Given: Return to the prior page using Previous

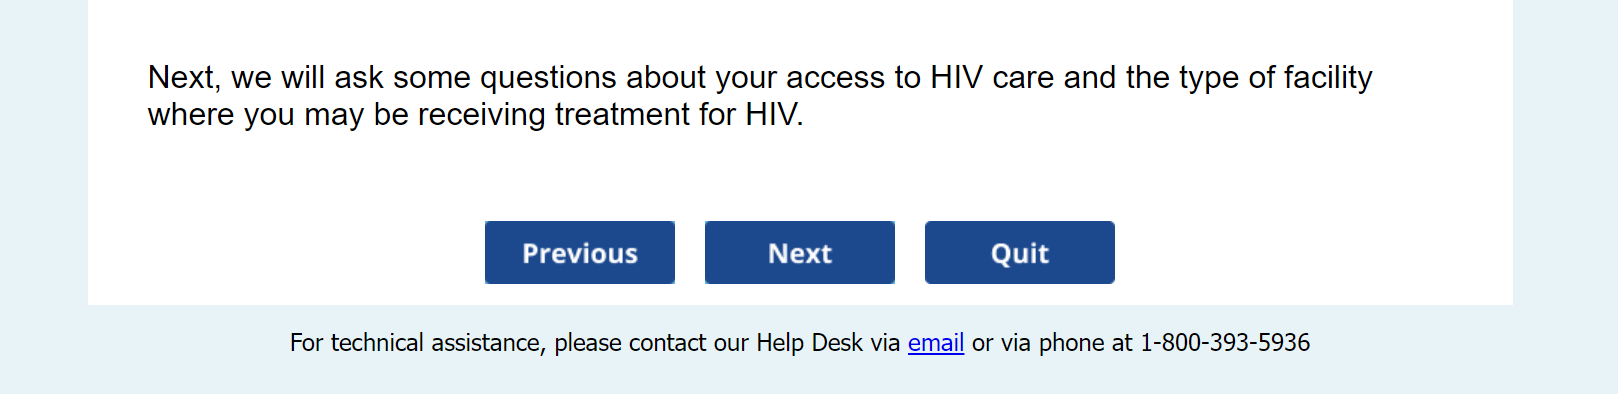Looking at the screenshot, I should (580, 253).
